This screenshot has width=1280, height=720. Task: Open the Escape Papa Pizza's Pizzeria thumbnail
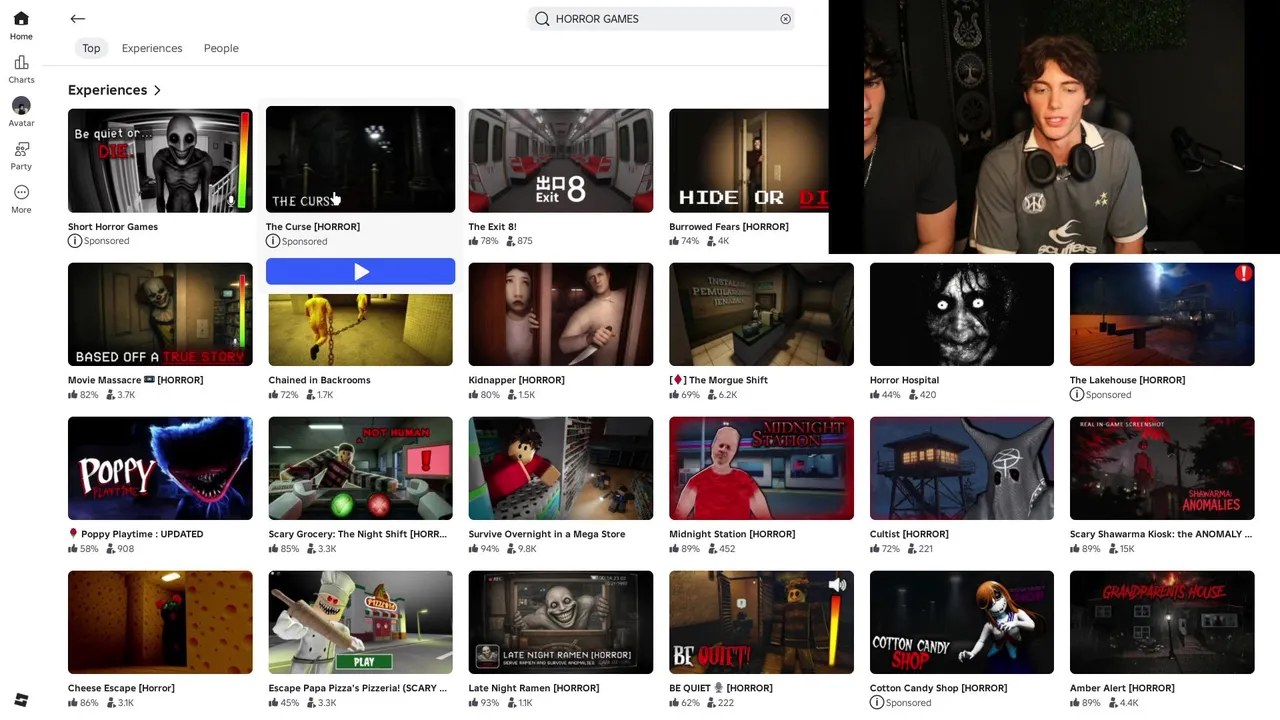[x=360, y=622]
